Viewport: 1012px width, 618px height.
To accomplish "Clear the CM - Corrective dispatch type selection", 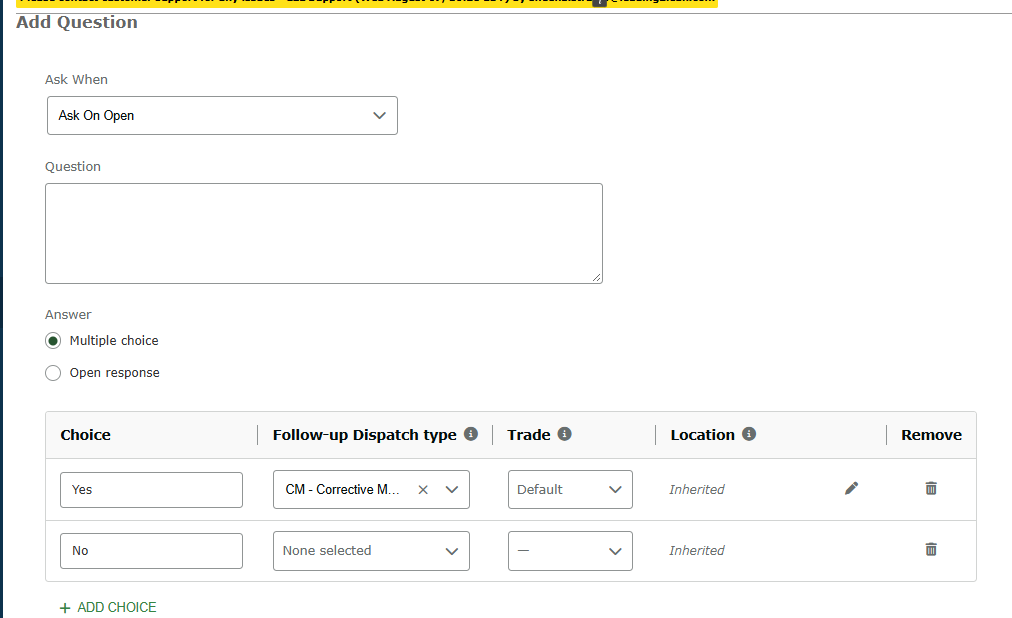I will [423, 490].
